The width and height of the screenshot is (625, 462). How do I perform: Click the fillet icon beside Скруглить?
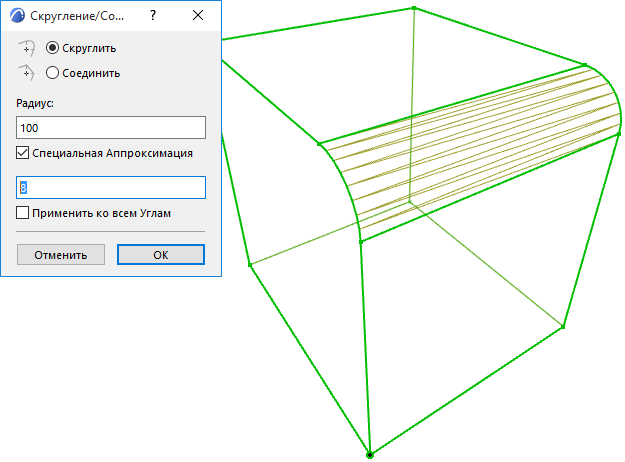[x=27, y=48]
